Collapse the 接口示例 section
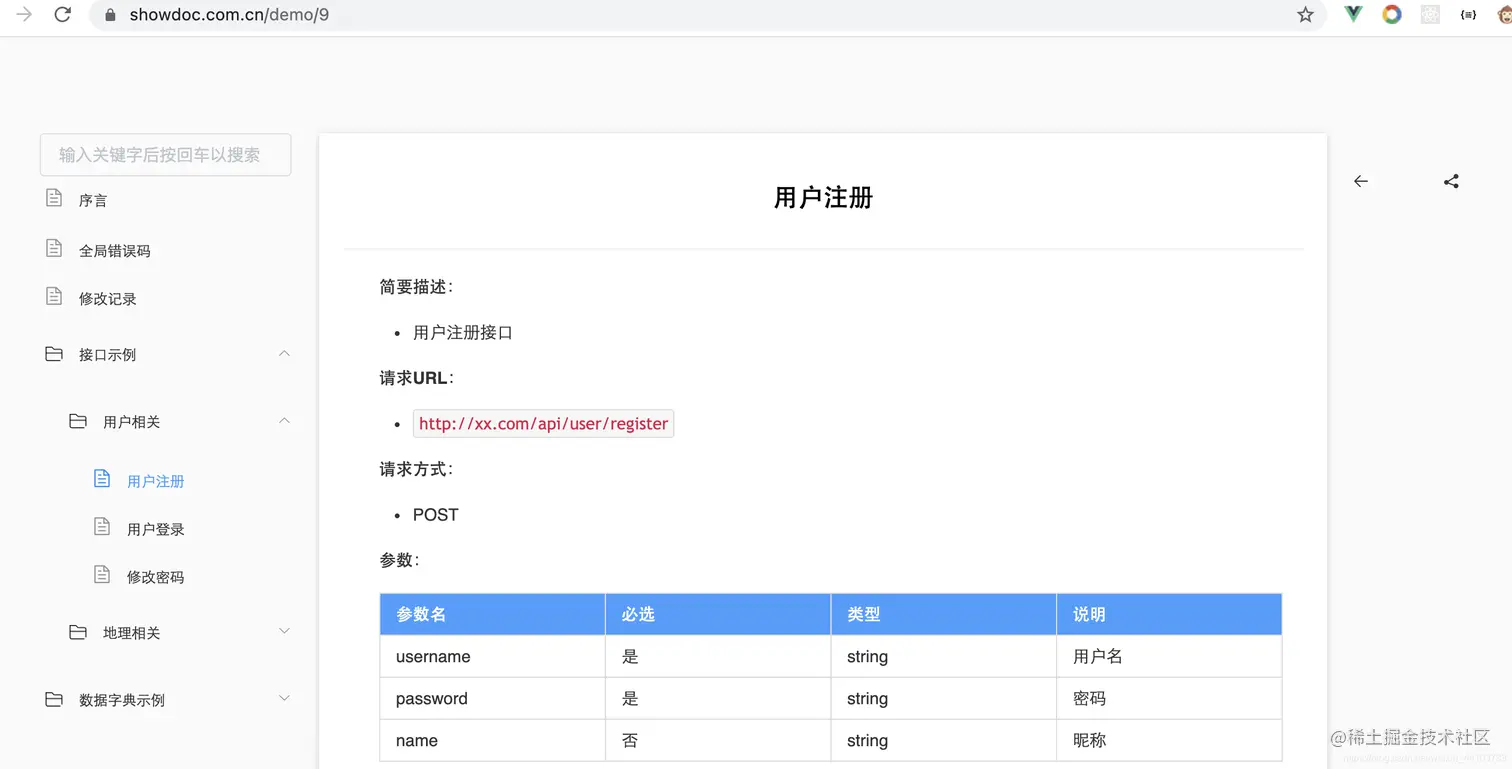This screenshot has height=769, width=1512. (284, 353)
